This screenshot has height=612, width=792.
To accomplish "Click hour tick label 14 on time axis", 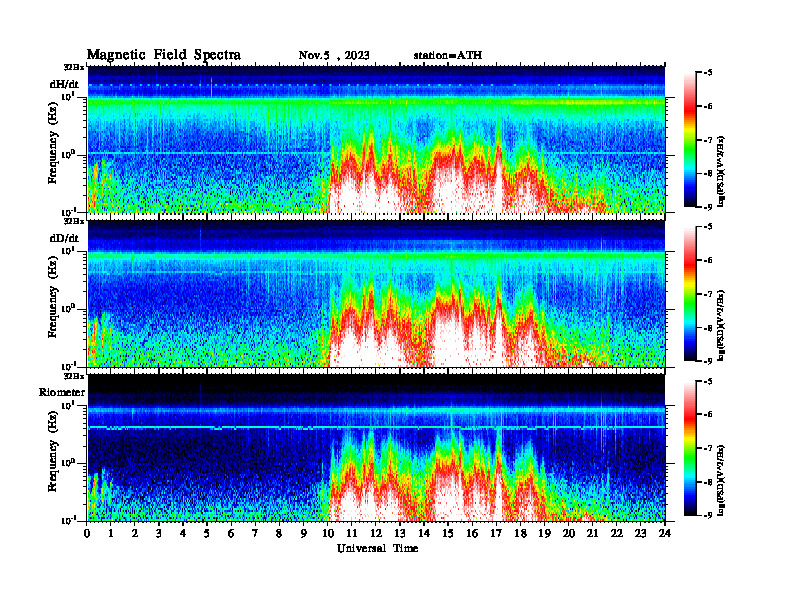I will pos(424,533).
